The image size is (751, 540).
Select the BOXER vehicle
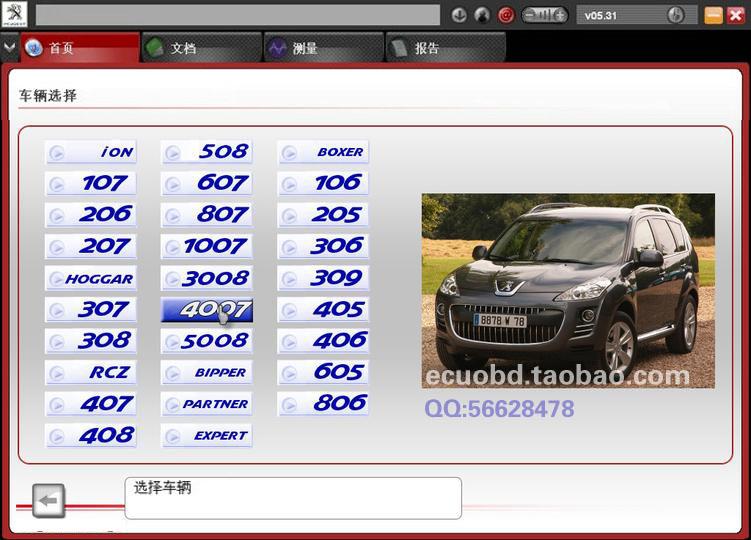(x=323, y=152)
